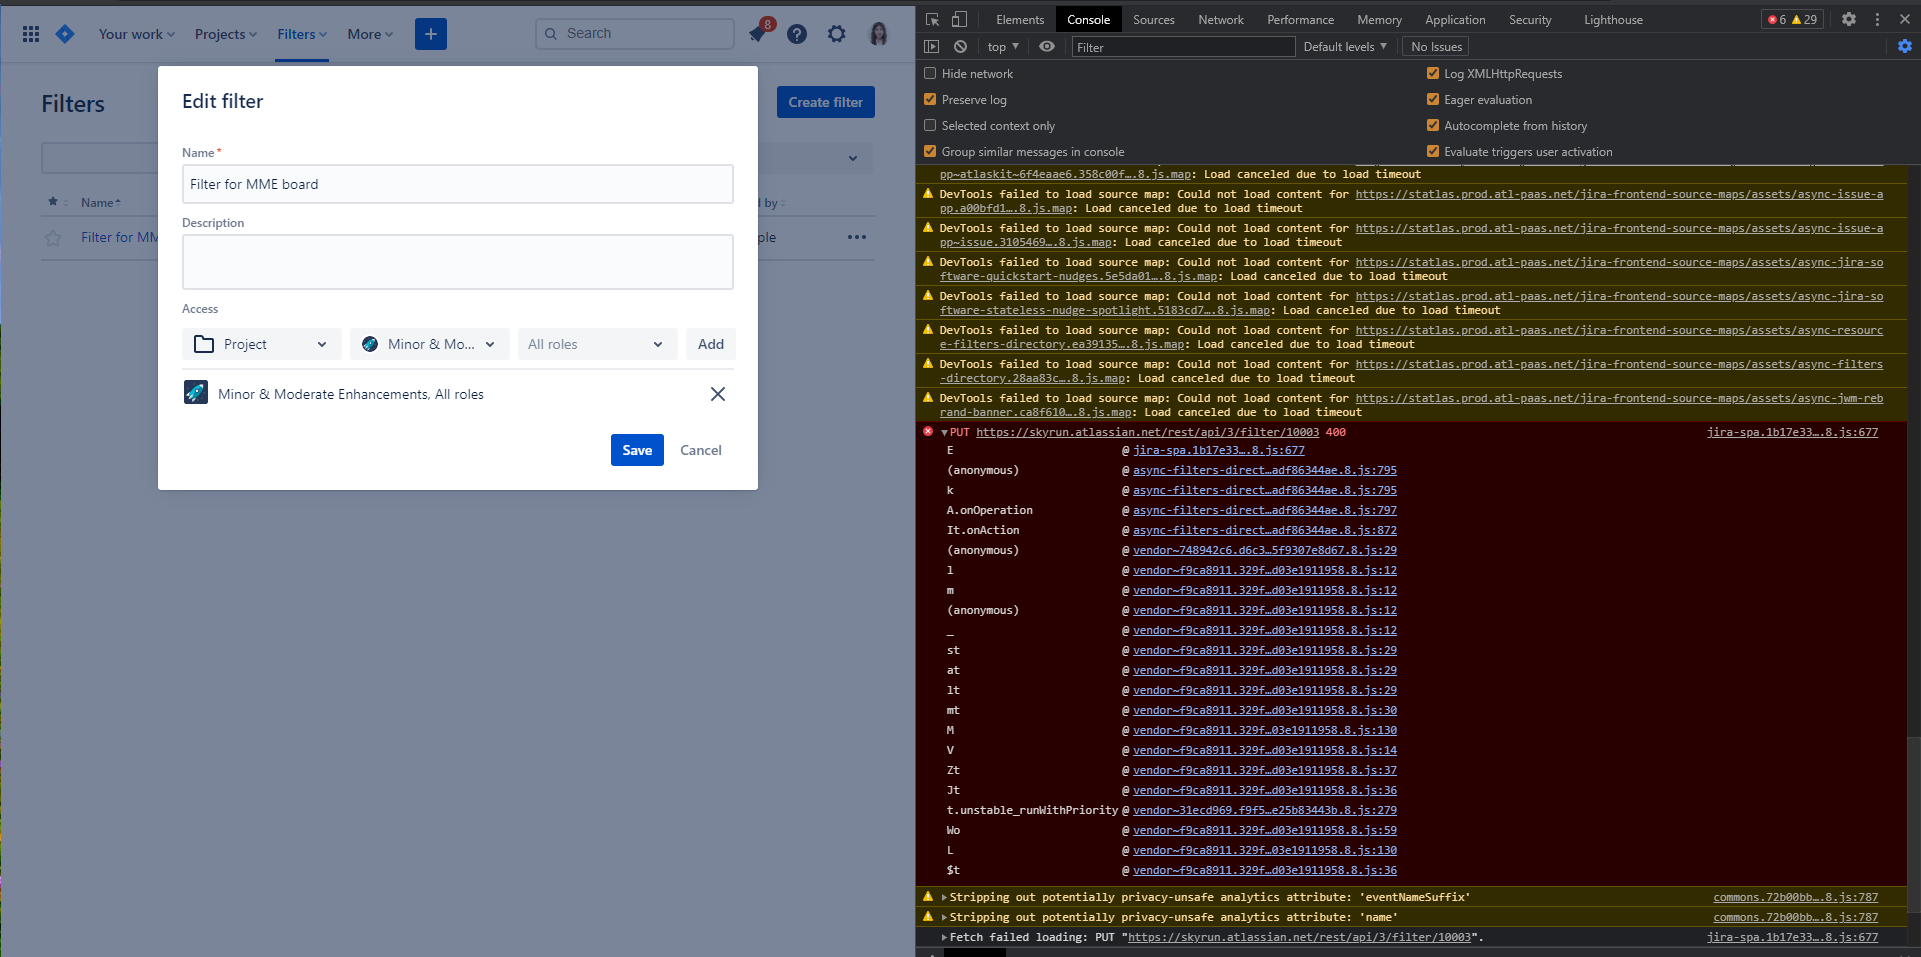Open the notifications bell
1921x957 pixels.
[758, 34]
